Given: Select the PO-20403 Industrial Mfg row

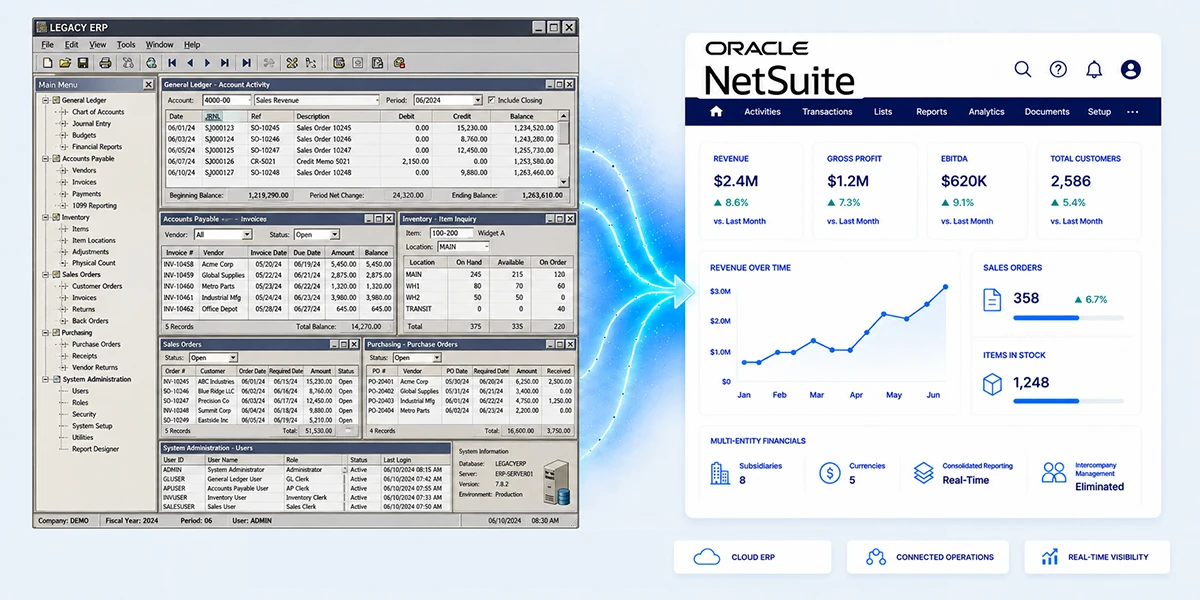Looking at the screenshot, I should (469, 400).
